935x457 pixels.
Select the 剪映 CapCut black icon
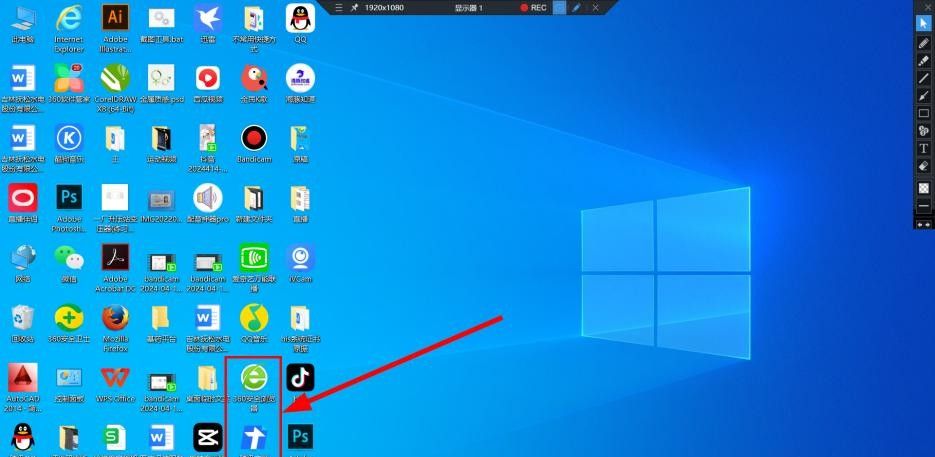click(x=208, y=438)
